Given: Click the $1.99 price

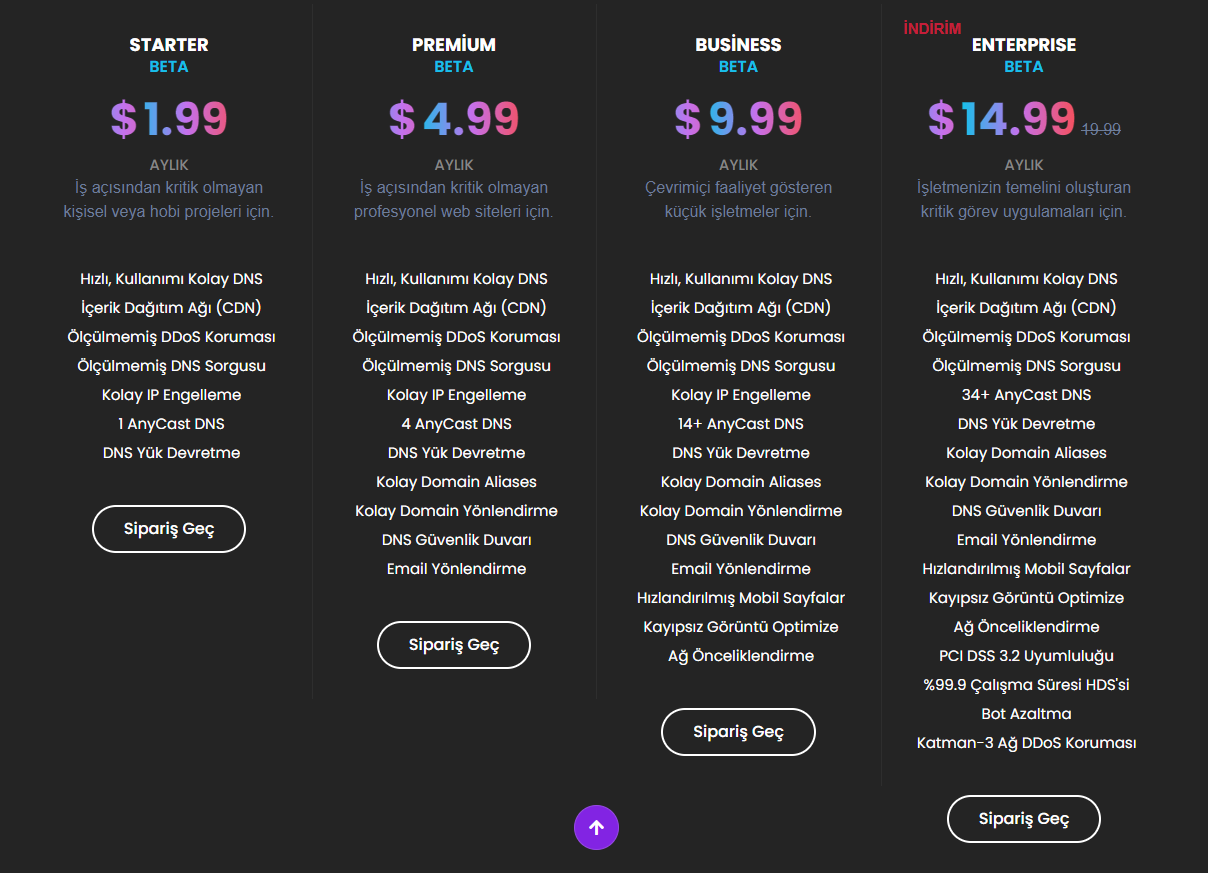Looking at the screenshot, I should [169, 119].
